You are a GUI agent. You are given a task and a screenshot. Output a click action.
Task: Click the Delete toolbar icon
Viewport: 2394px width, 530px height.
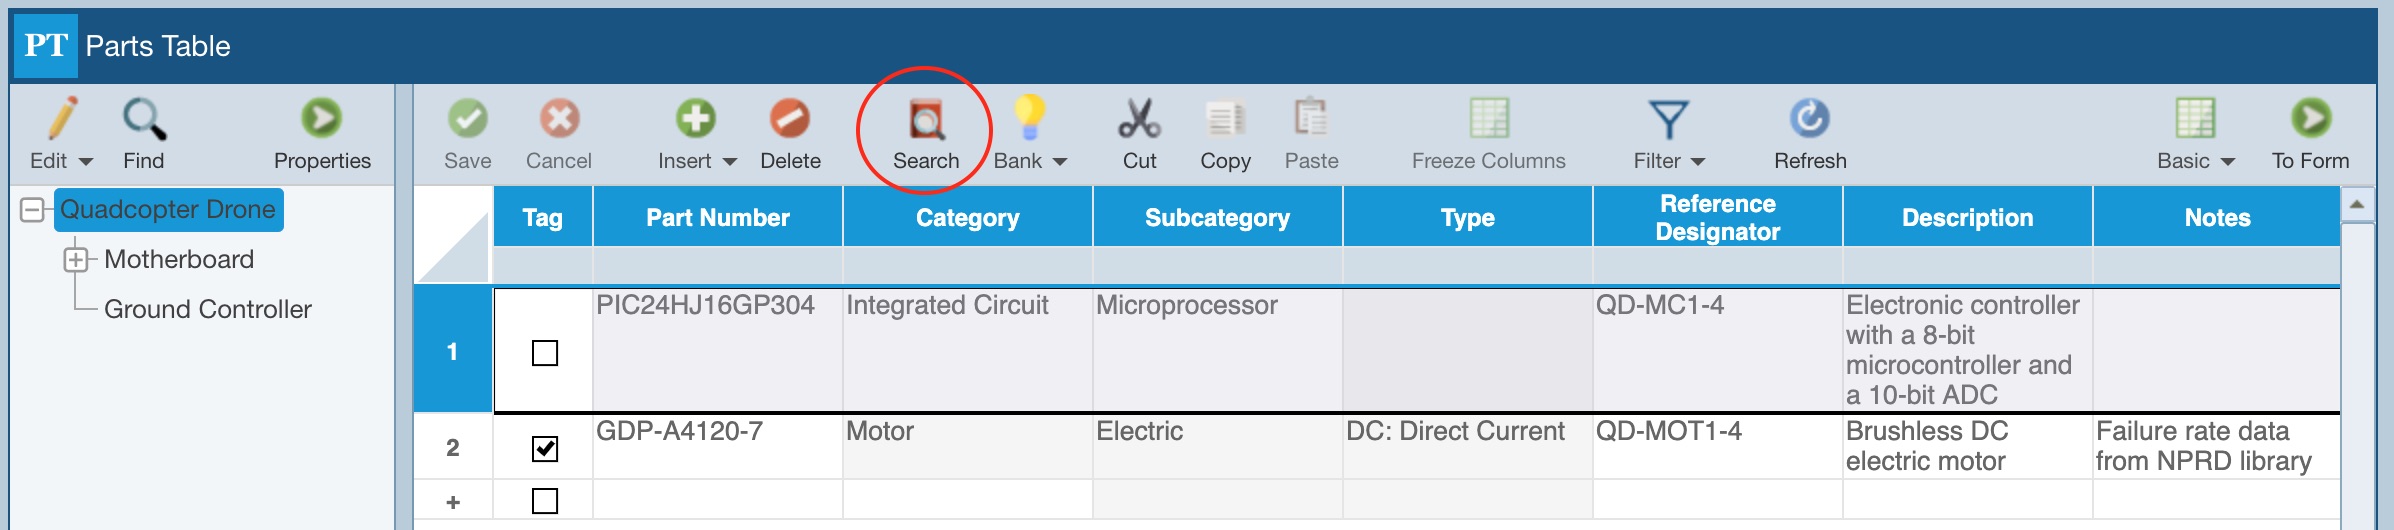(789, 118)
